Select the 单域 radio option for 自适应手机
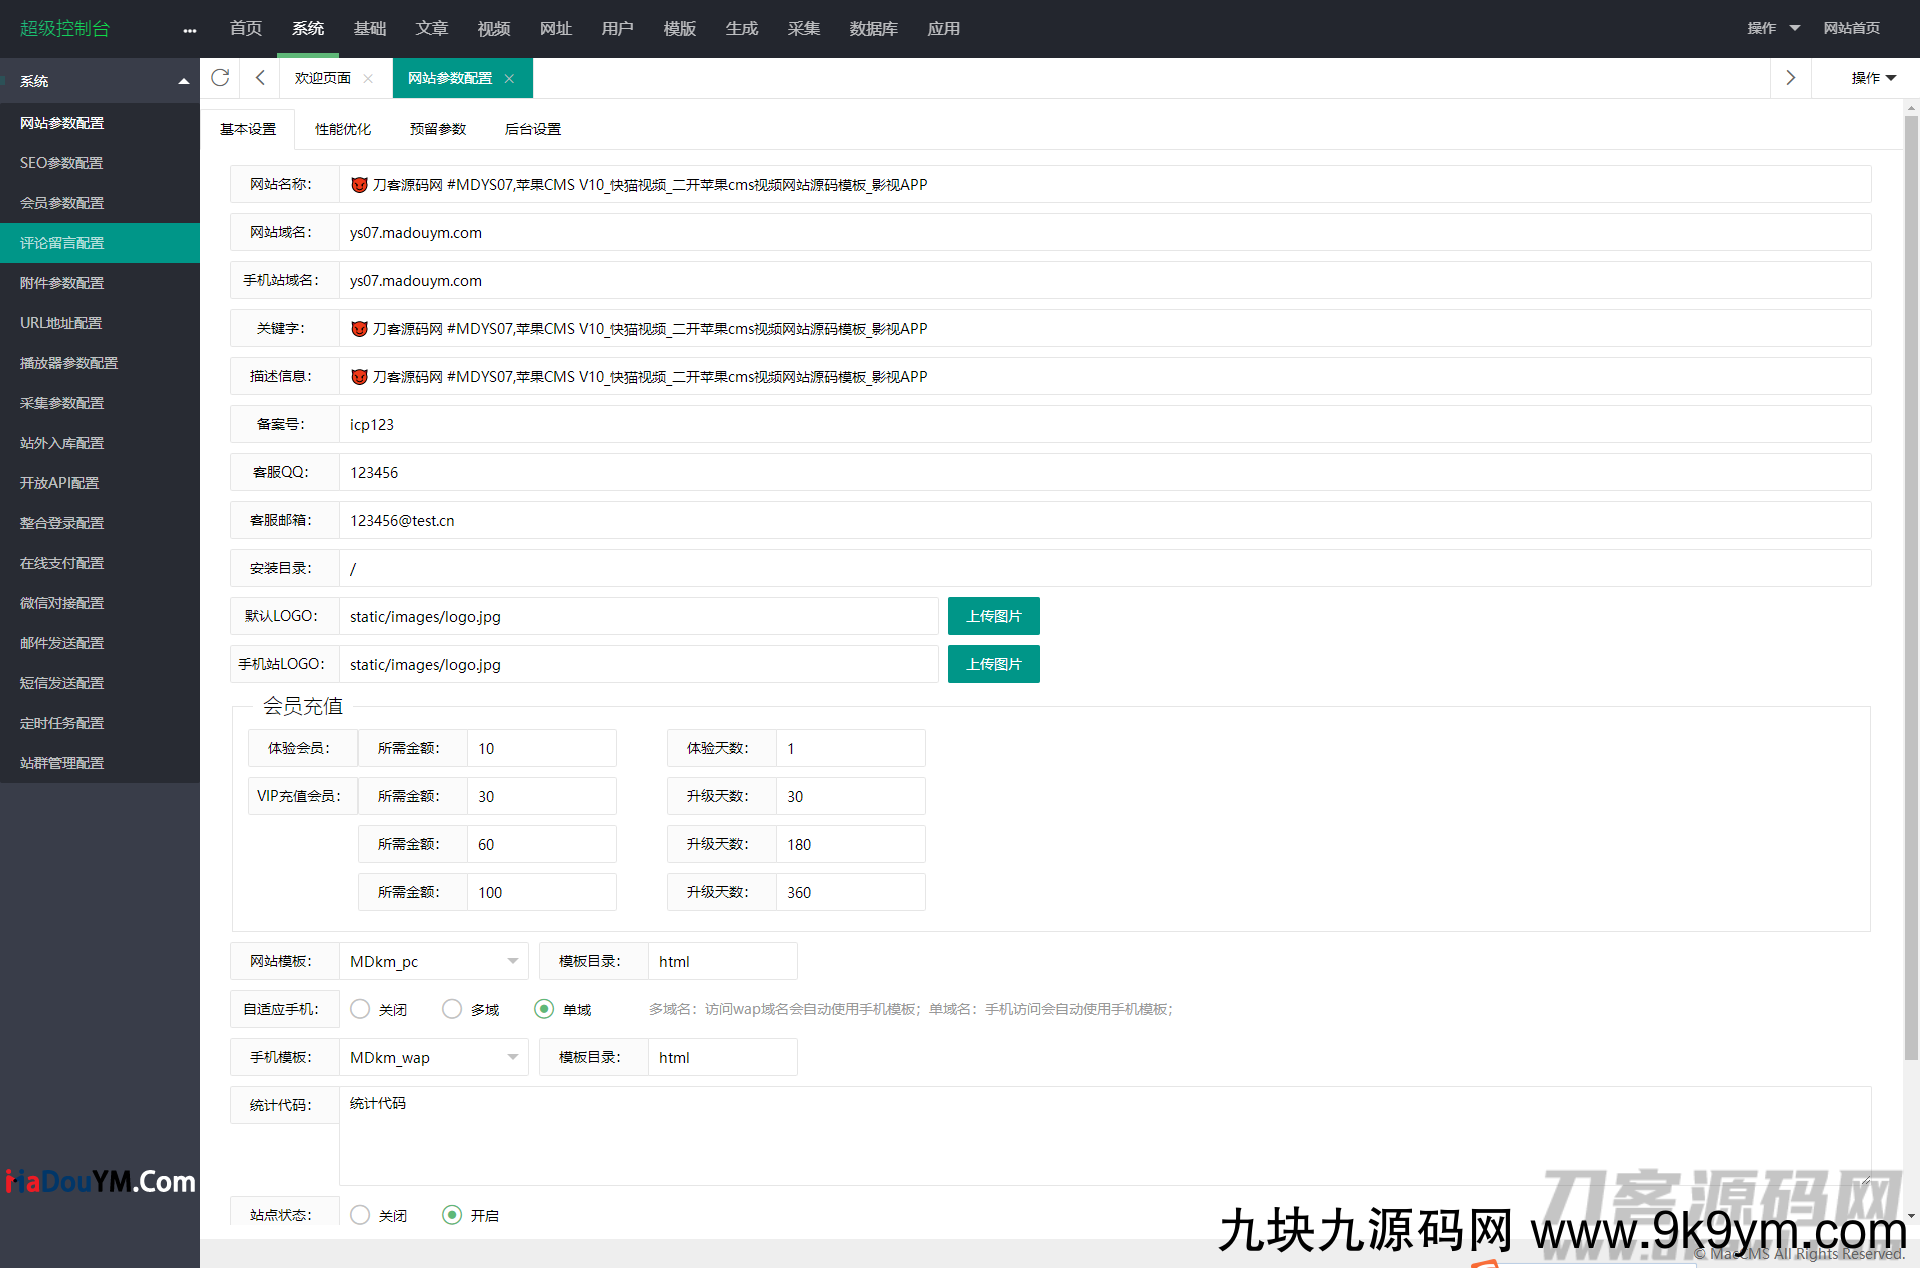This screenshot has height=1268, width=1920. (x=543, y=1009)
